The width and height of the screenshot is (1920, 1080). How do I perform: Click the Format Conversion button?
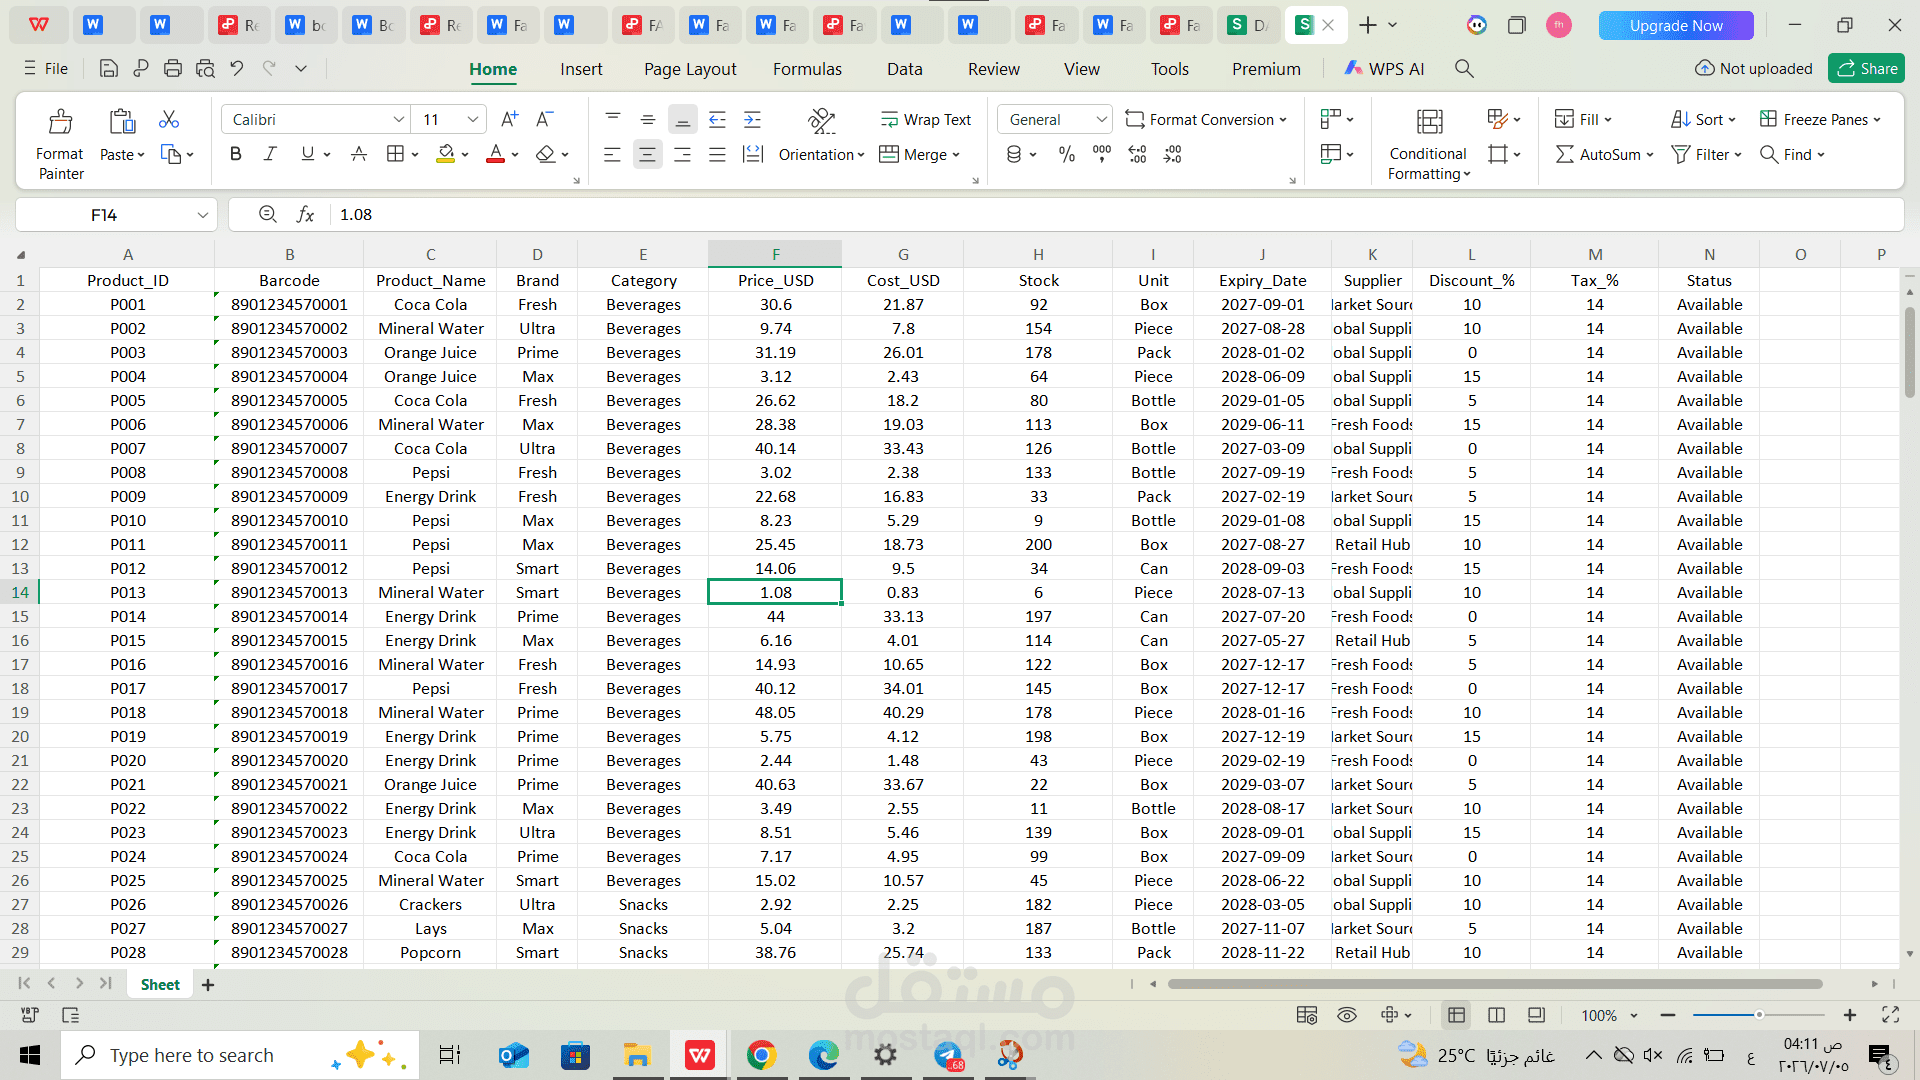[1206, 119]
